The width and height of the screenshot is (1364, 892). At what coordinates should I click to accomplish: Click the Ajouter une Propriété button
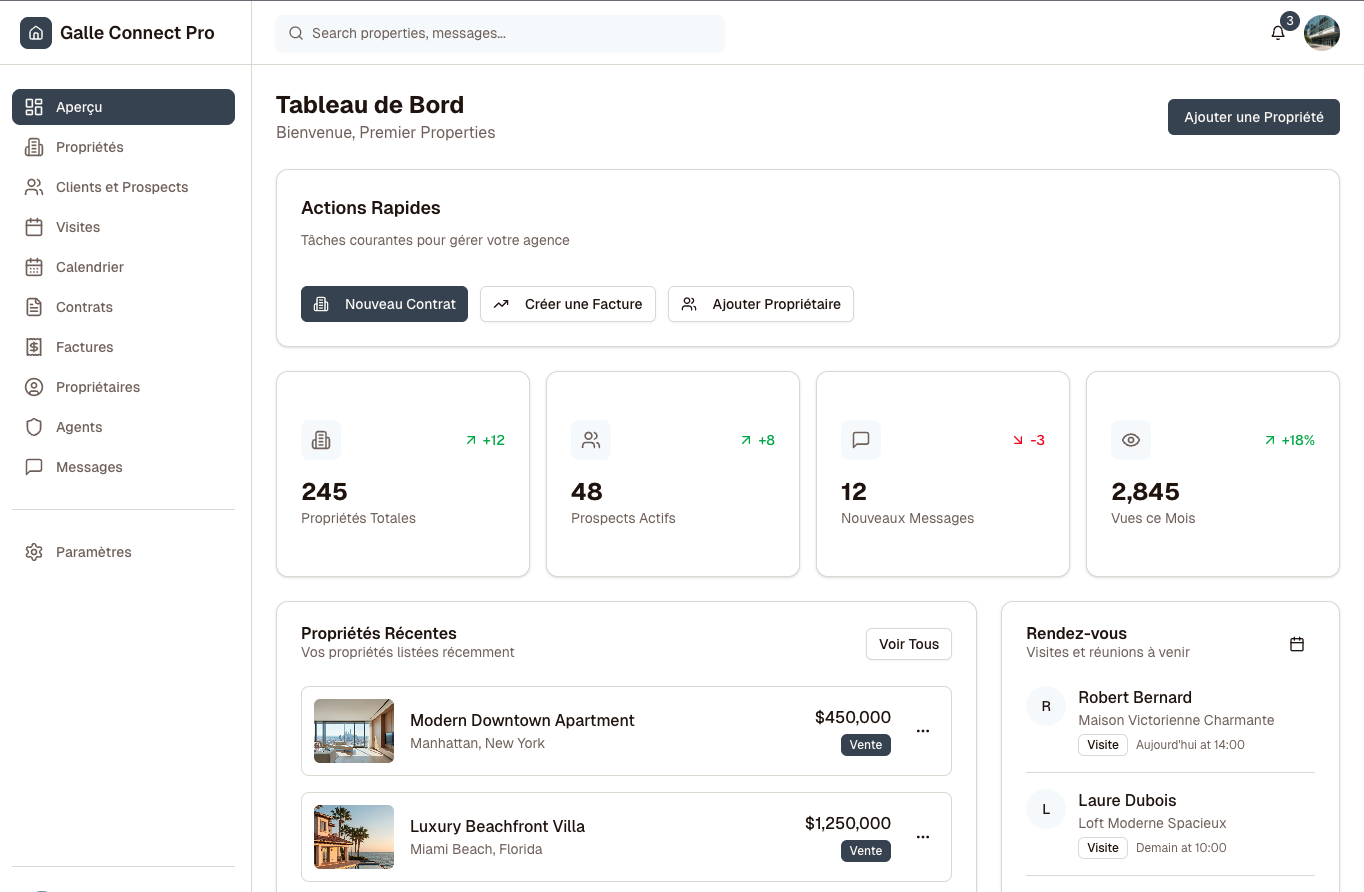tap(1253, 117)
